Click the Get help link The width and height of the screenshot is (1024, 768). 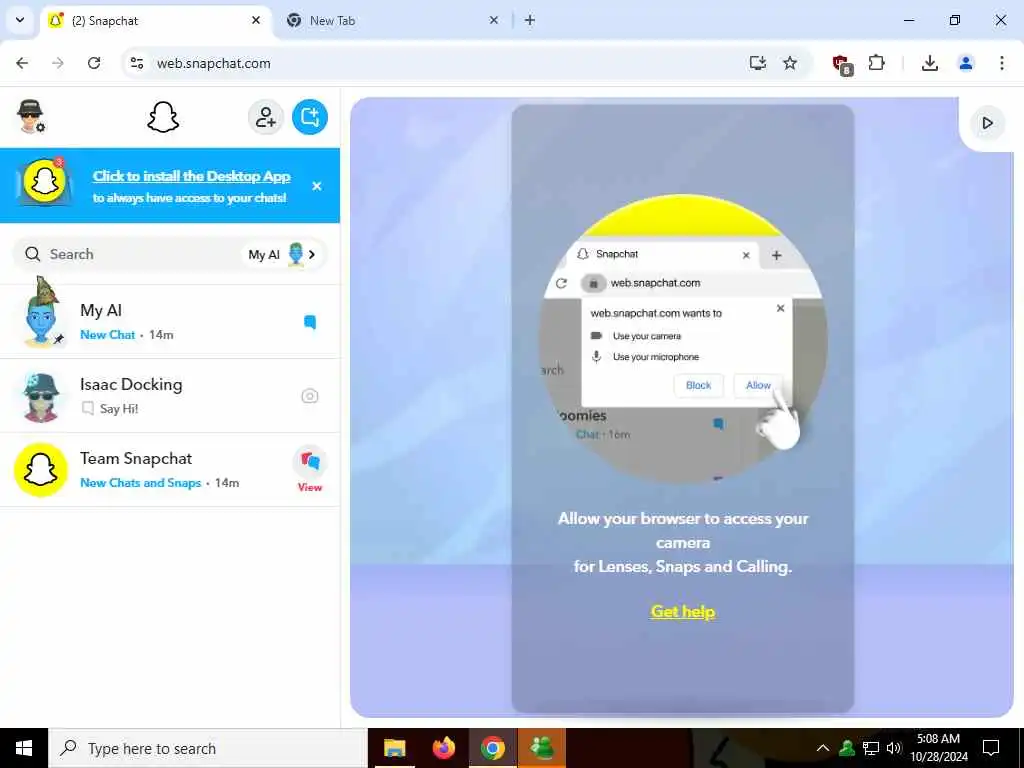pos(682,612)
